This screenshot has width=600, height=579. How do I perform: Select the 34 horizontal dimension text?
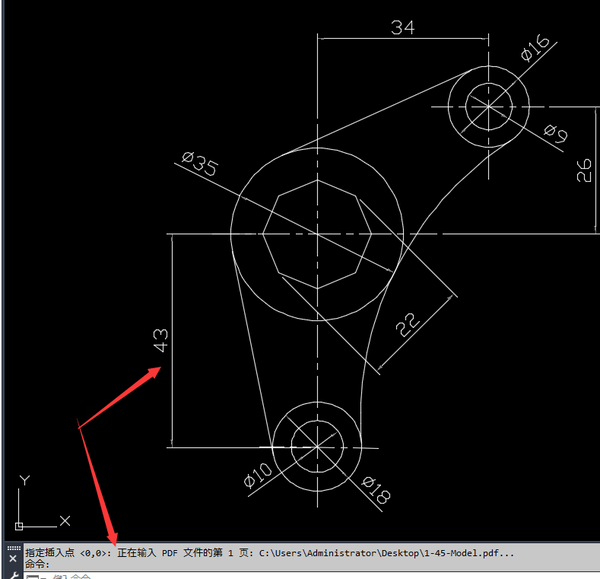click(402, 28)
